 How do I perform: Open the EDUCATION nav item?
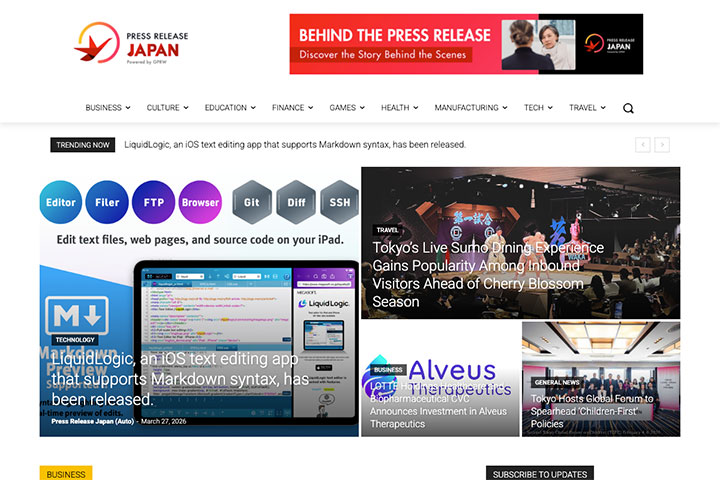coord(225,107)
